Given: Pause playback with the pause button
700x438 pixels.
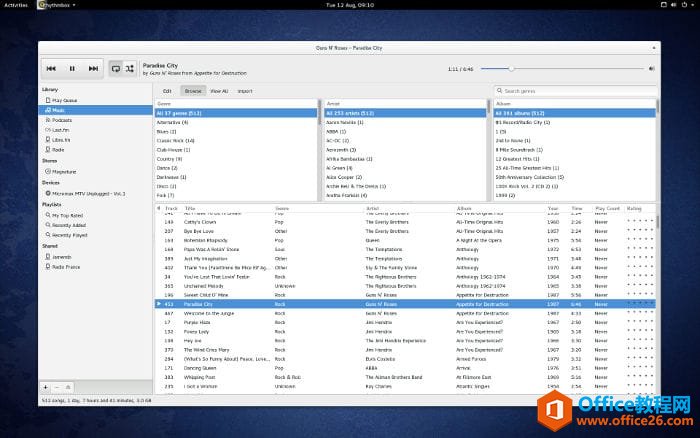Looking at the screenshot, I should click(x=72, y=68).
